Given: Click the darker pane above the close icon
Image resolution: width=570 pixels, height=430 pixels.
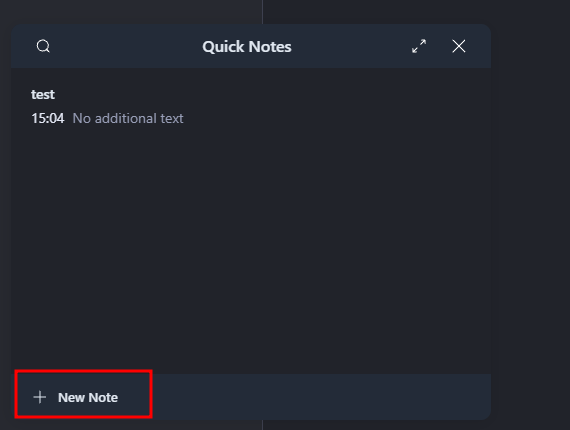Looking at the screenshot, I should [x=459, y=12].
